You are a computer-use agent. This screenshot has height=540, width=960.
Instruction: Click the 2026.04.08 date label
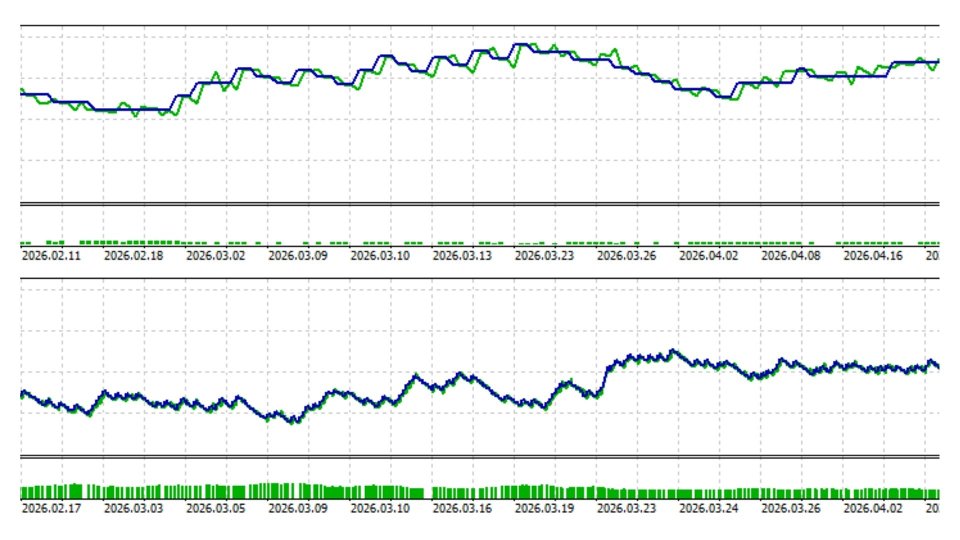pyautogui.click(x=790, y=255)
